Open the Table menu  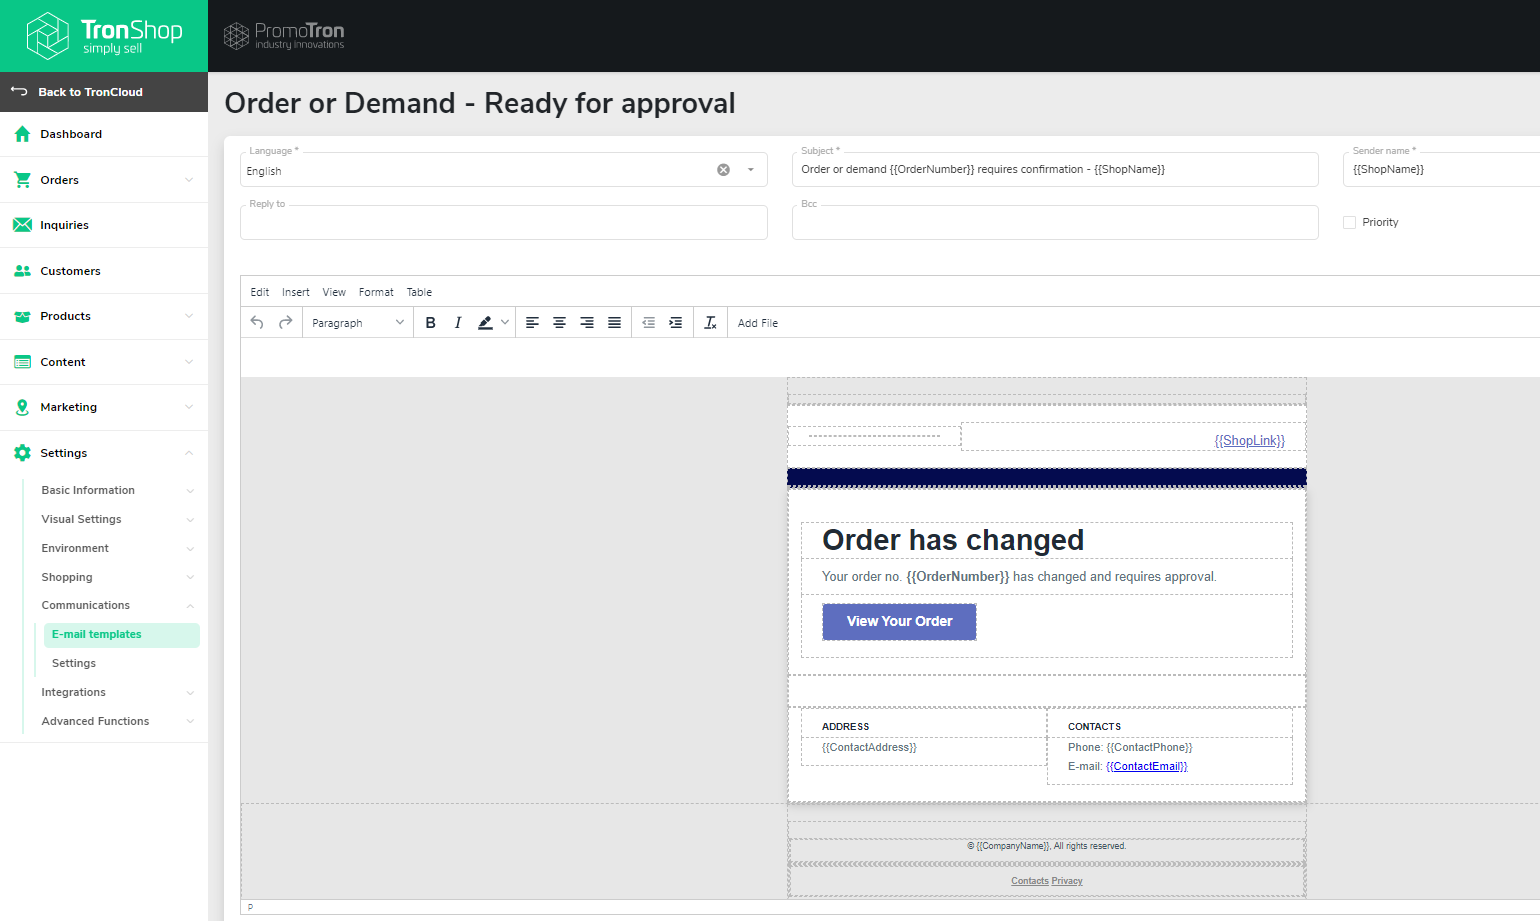pos(419,292)
